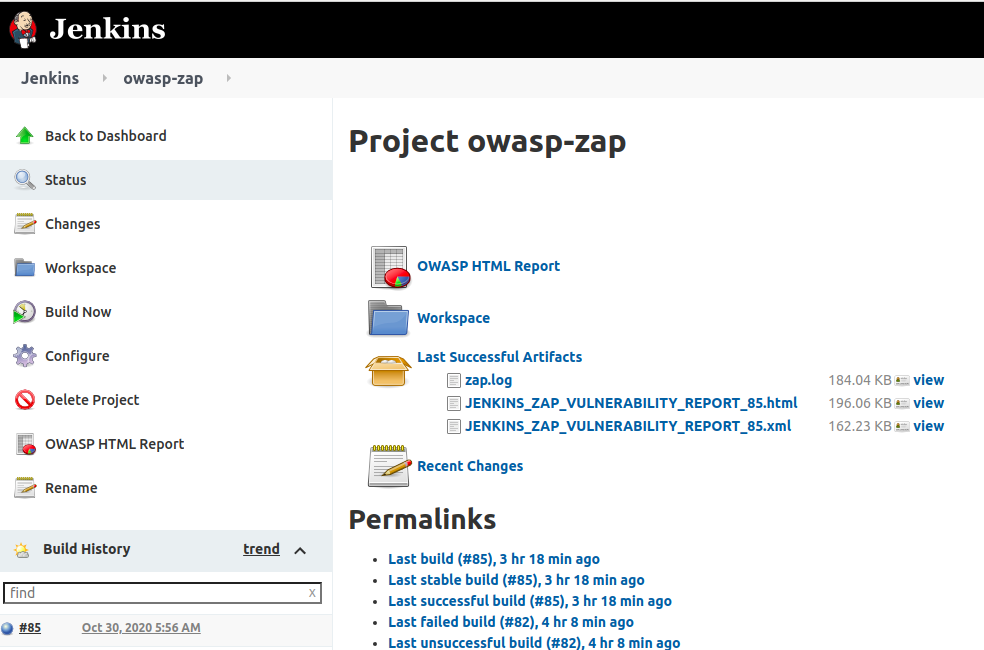Viewport: 984px width, 650px height.
Task: Click the Jenkins title text in header
Action: click(107, 29)
